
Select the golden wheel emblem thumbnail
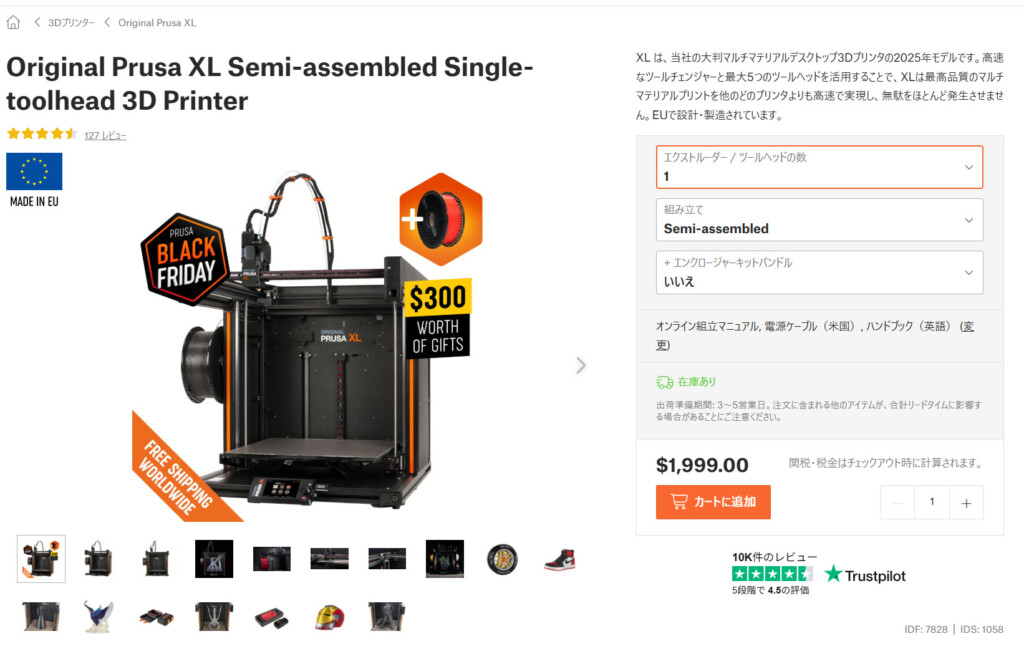pos(502,560)
